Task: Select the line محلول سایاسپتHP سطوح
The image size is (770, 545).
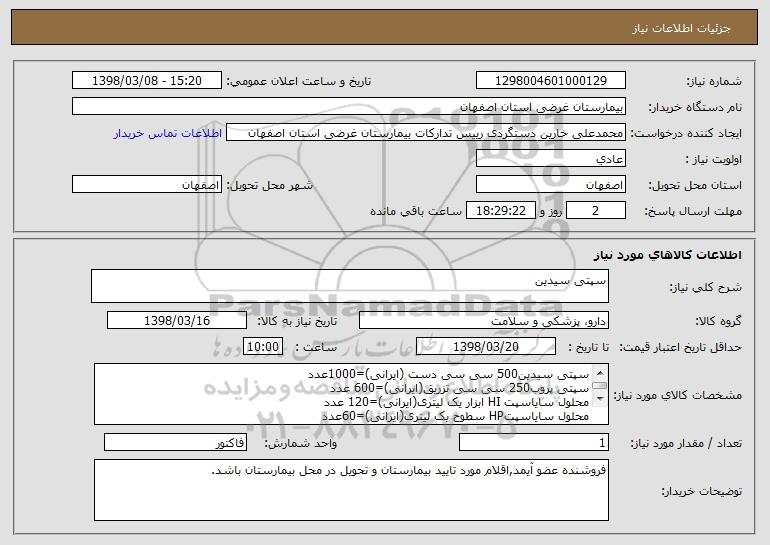Action: pyautogui.click(x=455, y=416)
